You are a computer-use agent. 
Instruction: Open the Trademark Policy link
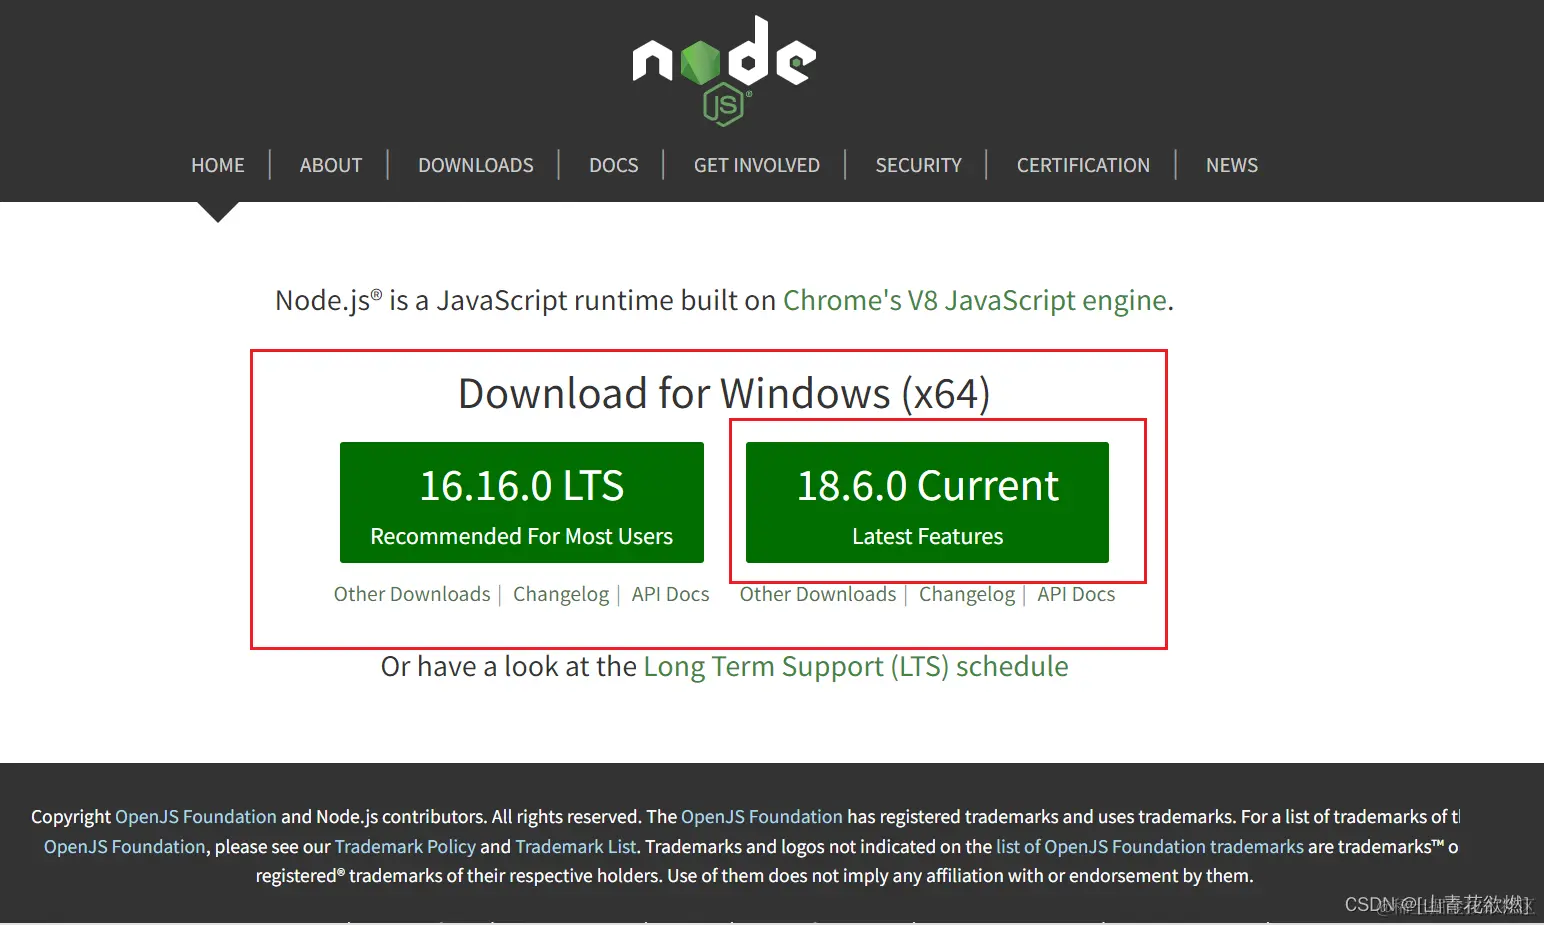tap(405, 847)
